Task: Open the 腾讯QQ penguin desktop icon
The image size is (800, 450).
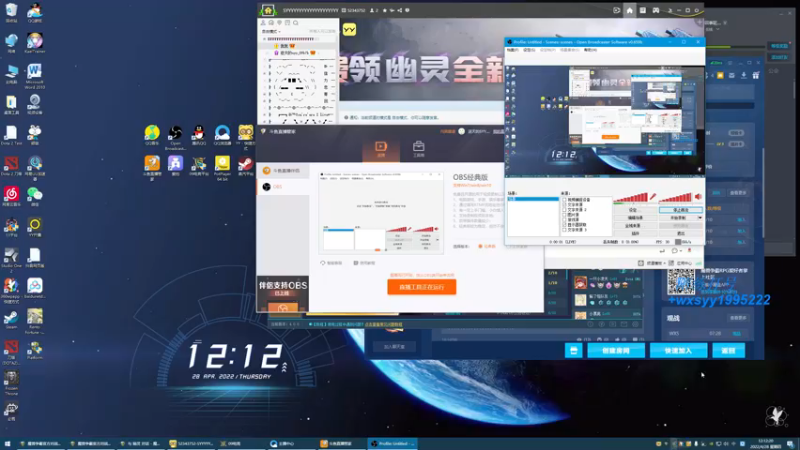Action: click(198, 136)
